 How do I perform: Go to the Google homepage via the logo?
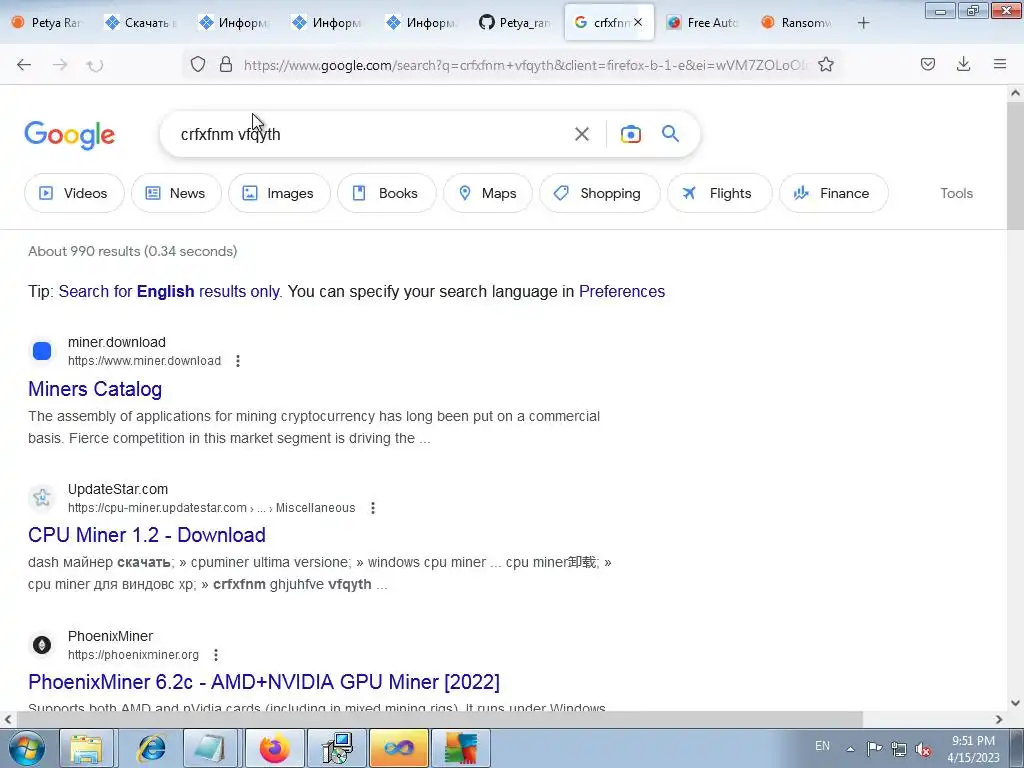click(x=70, y=135)
